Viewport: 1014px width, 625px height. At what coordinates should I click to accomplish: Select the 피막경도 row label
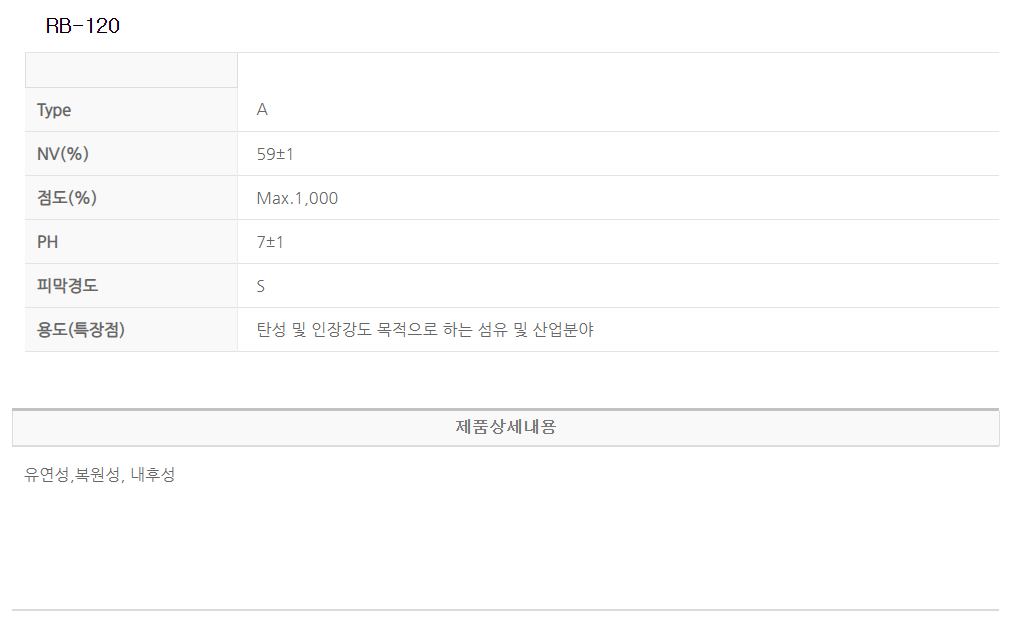67,286
